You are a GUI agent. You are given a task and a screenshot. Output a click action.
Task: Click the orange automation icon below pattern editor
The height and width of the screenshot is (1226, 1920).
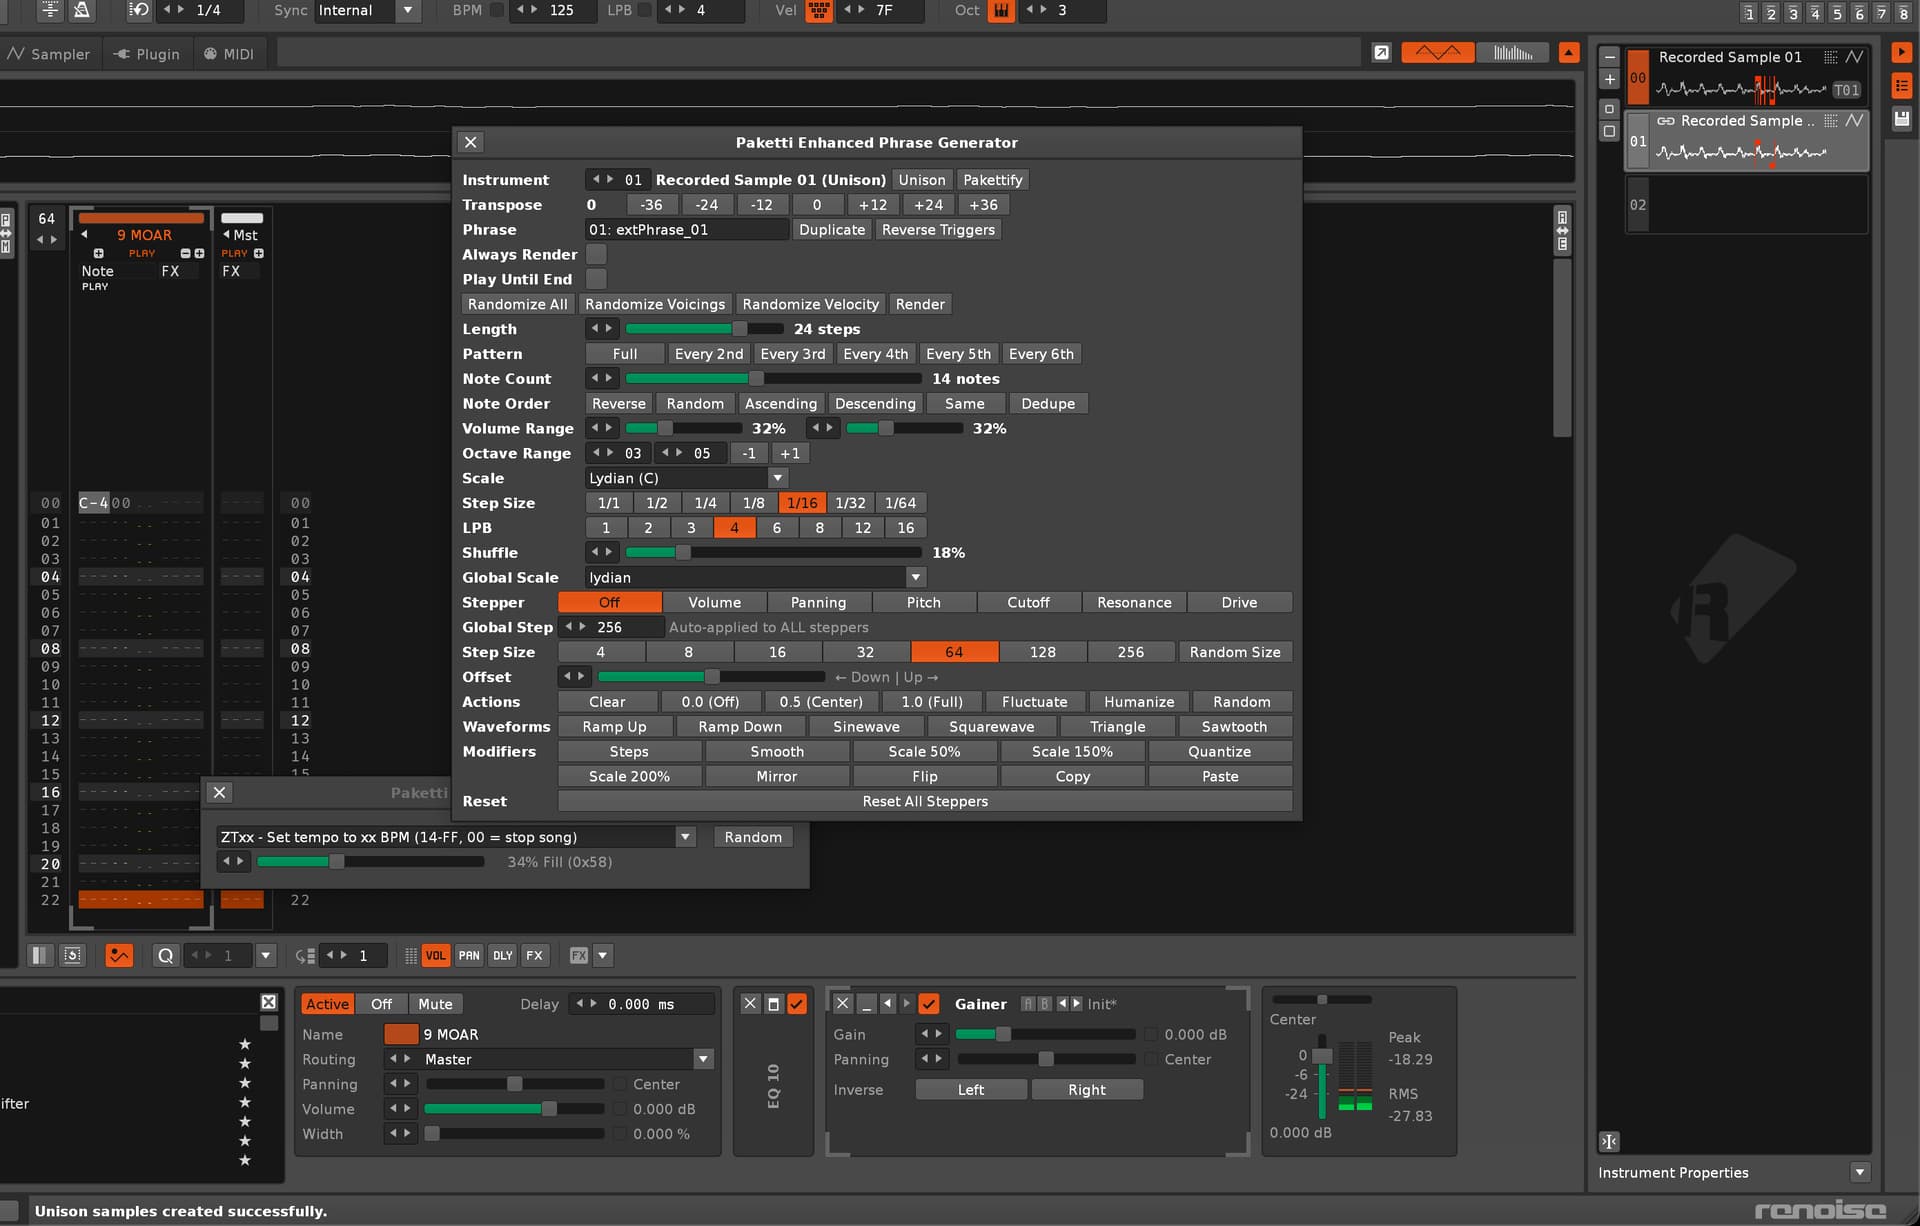pyautogui.click(x=119, y=955)
